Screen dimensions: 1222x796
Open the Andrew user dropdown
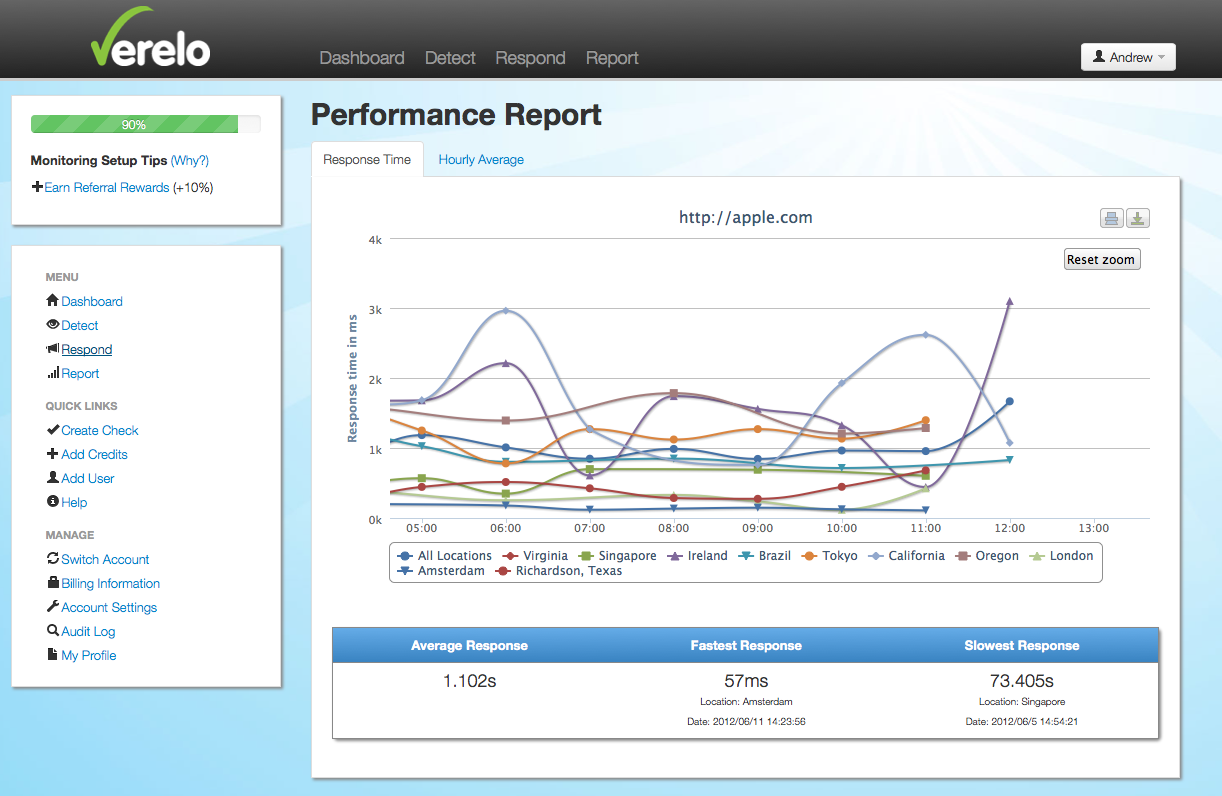pos(1128,57)
